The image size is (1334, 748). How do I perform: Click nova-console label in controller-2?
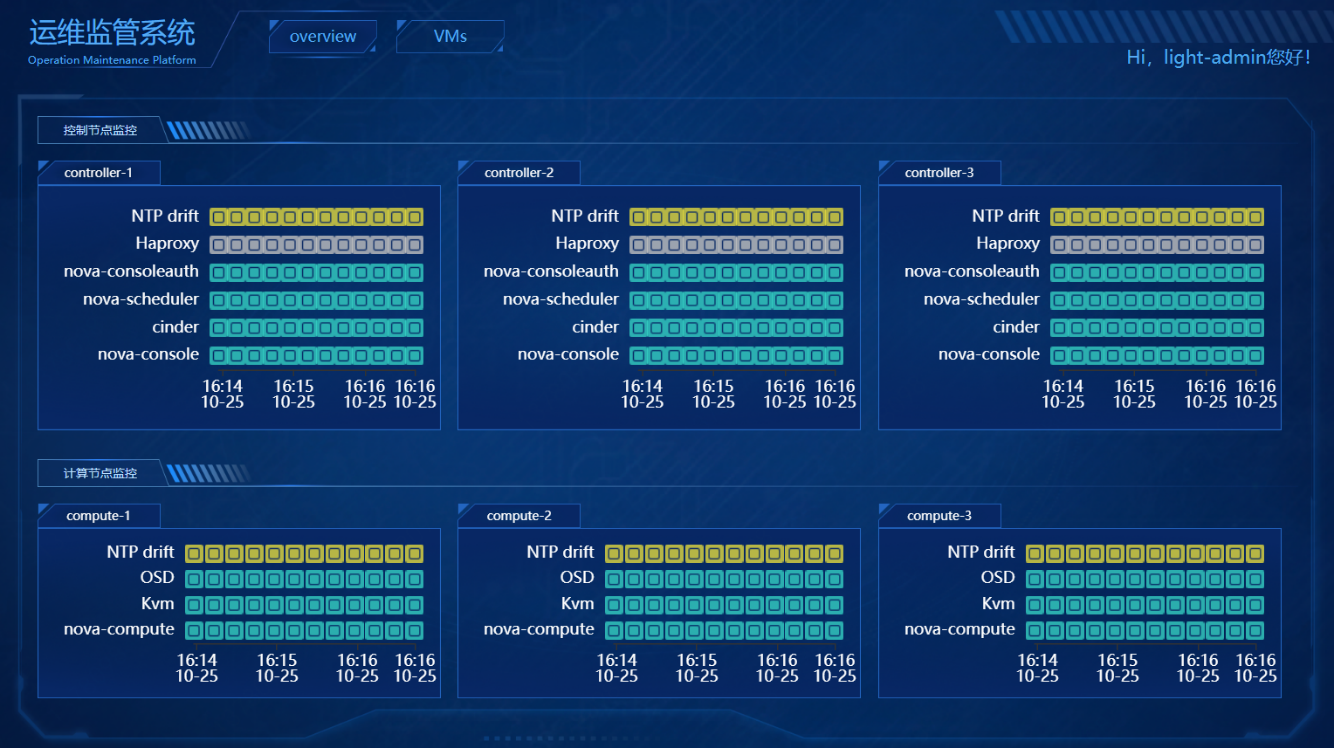(568, 354)
